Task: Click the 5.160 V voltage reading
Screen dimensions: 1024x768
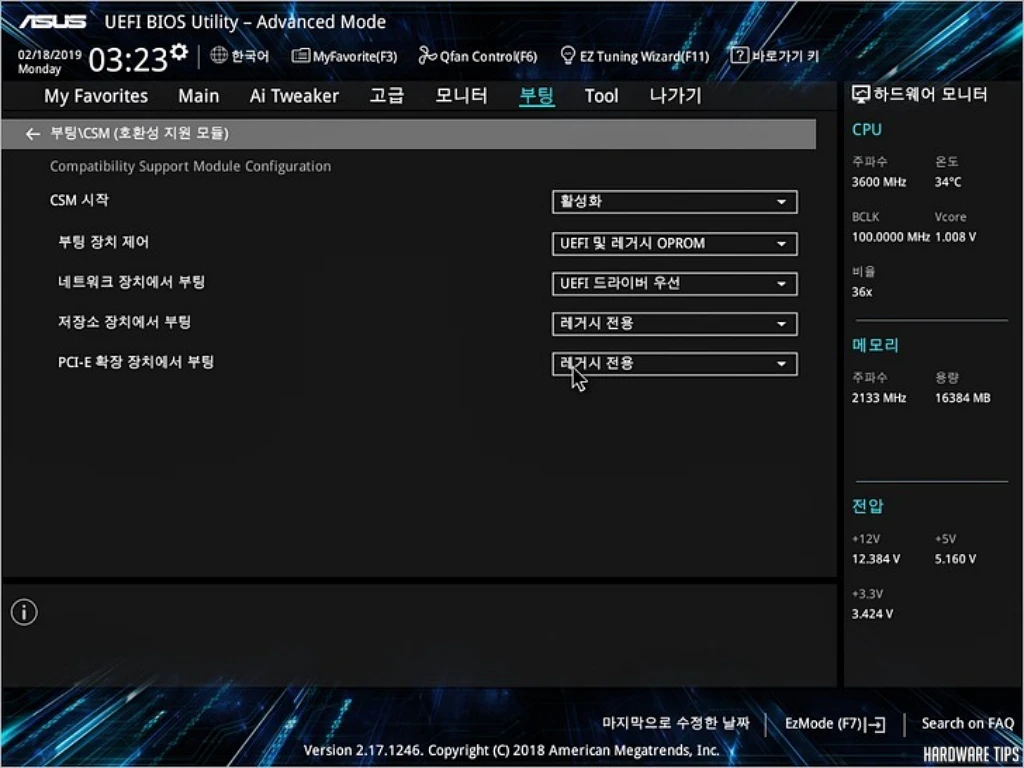Action: pos(955,559)
